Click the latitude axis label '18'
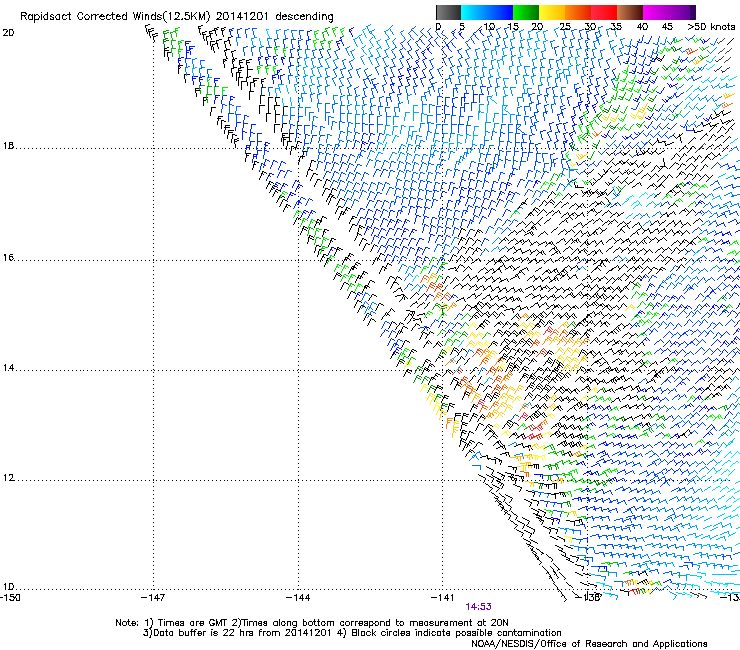 8,146
